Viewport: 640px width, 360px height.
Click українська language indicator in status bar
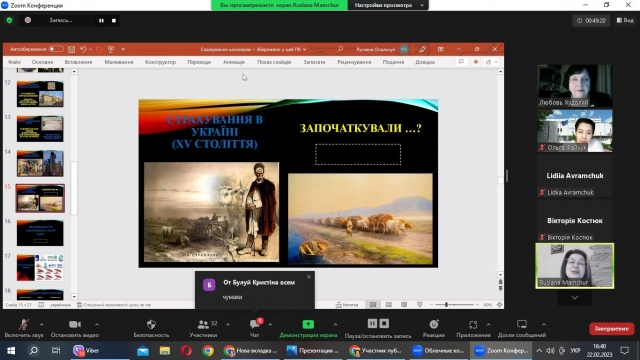pyautogui.click(x=60, y=305)
